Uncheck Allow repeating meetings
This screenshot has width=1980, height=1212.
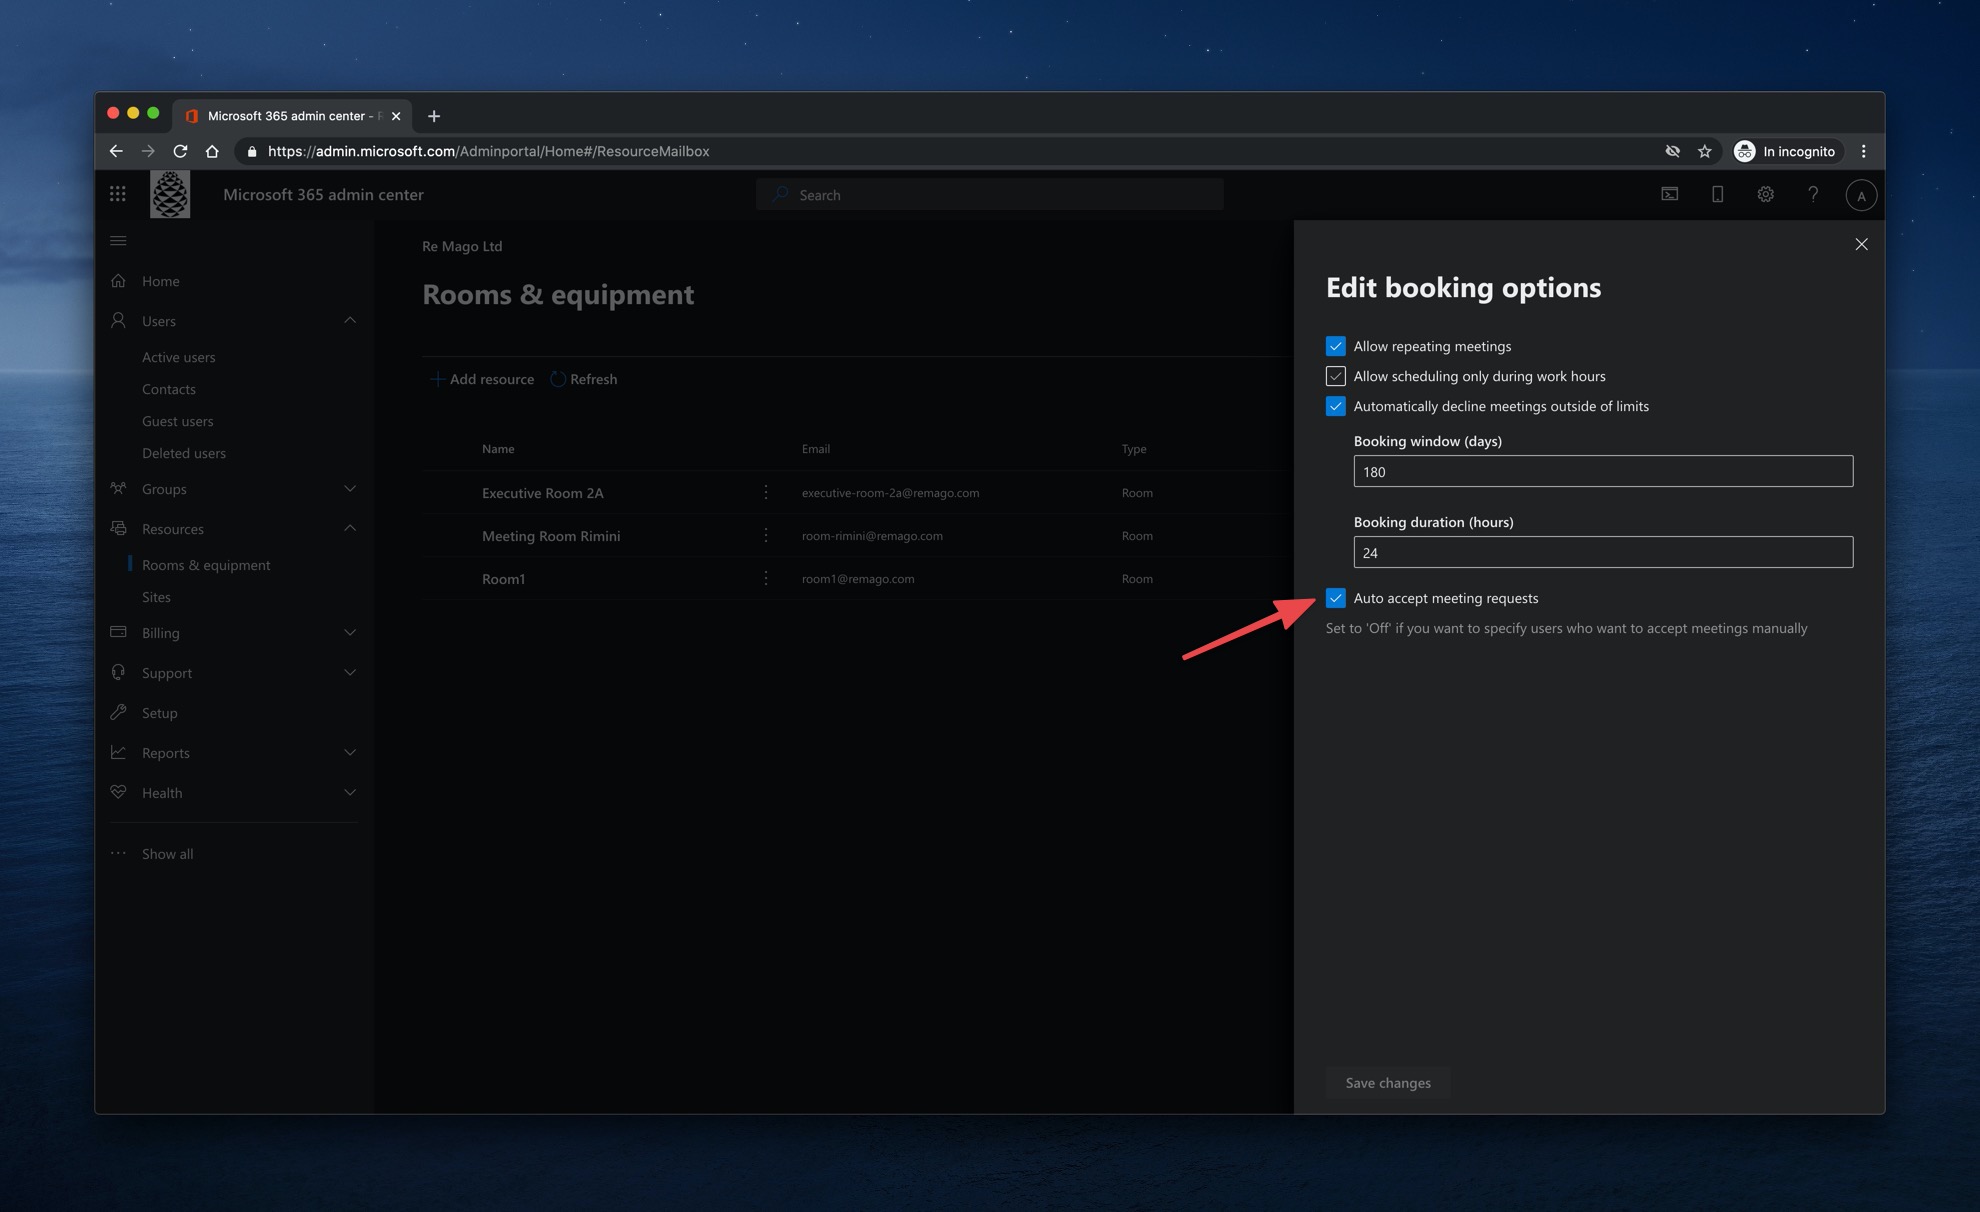tap(1335, 346)
